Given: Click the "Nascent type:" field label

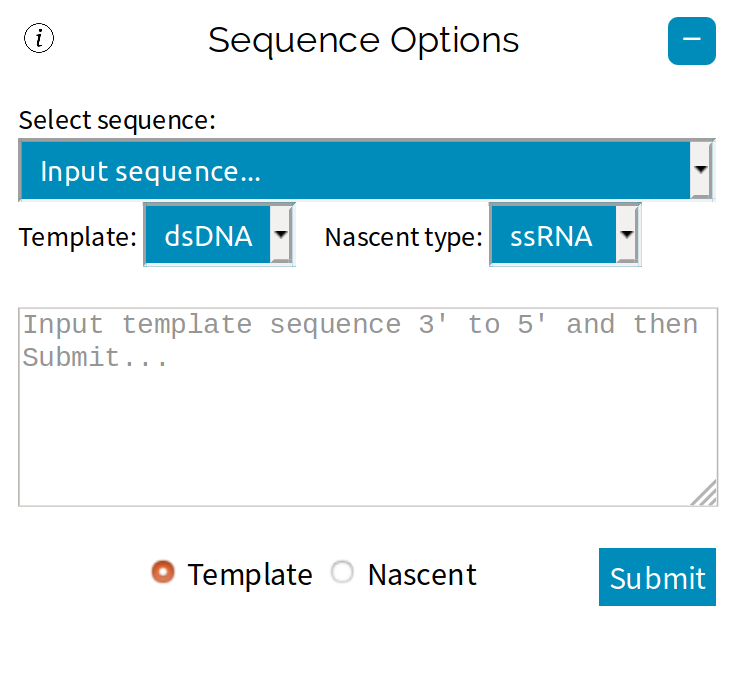Looking at the screenshot, I should click(404, 237).
